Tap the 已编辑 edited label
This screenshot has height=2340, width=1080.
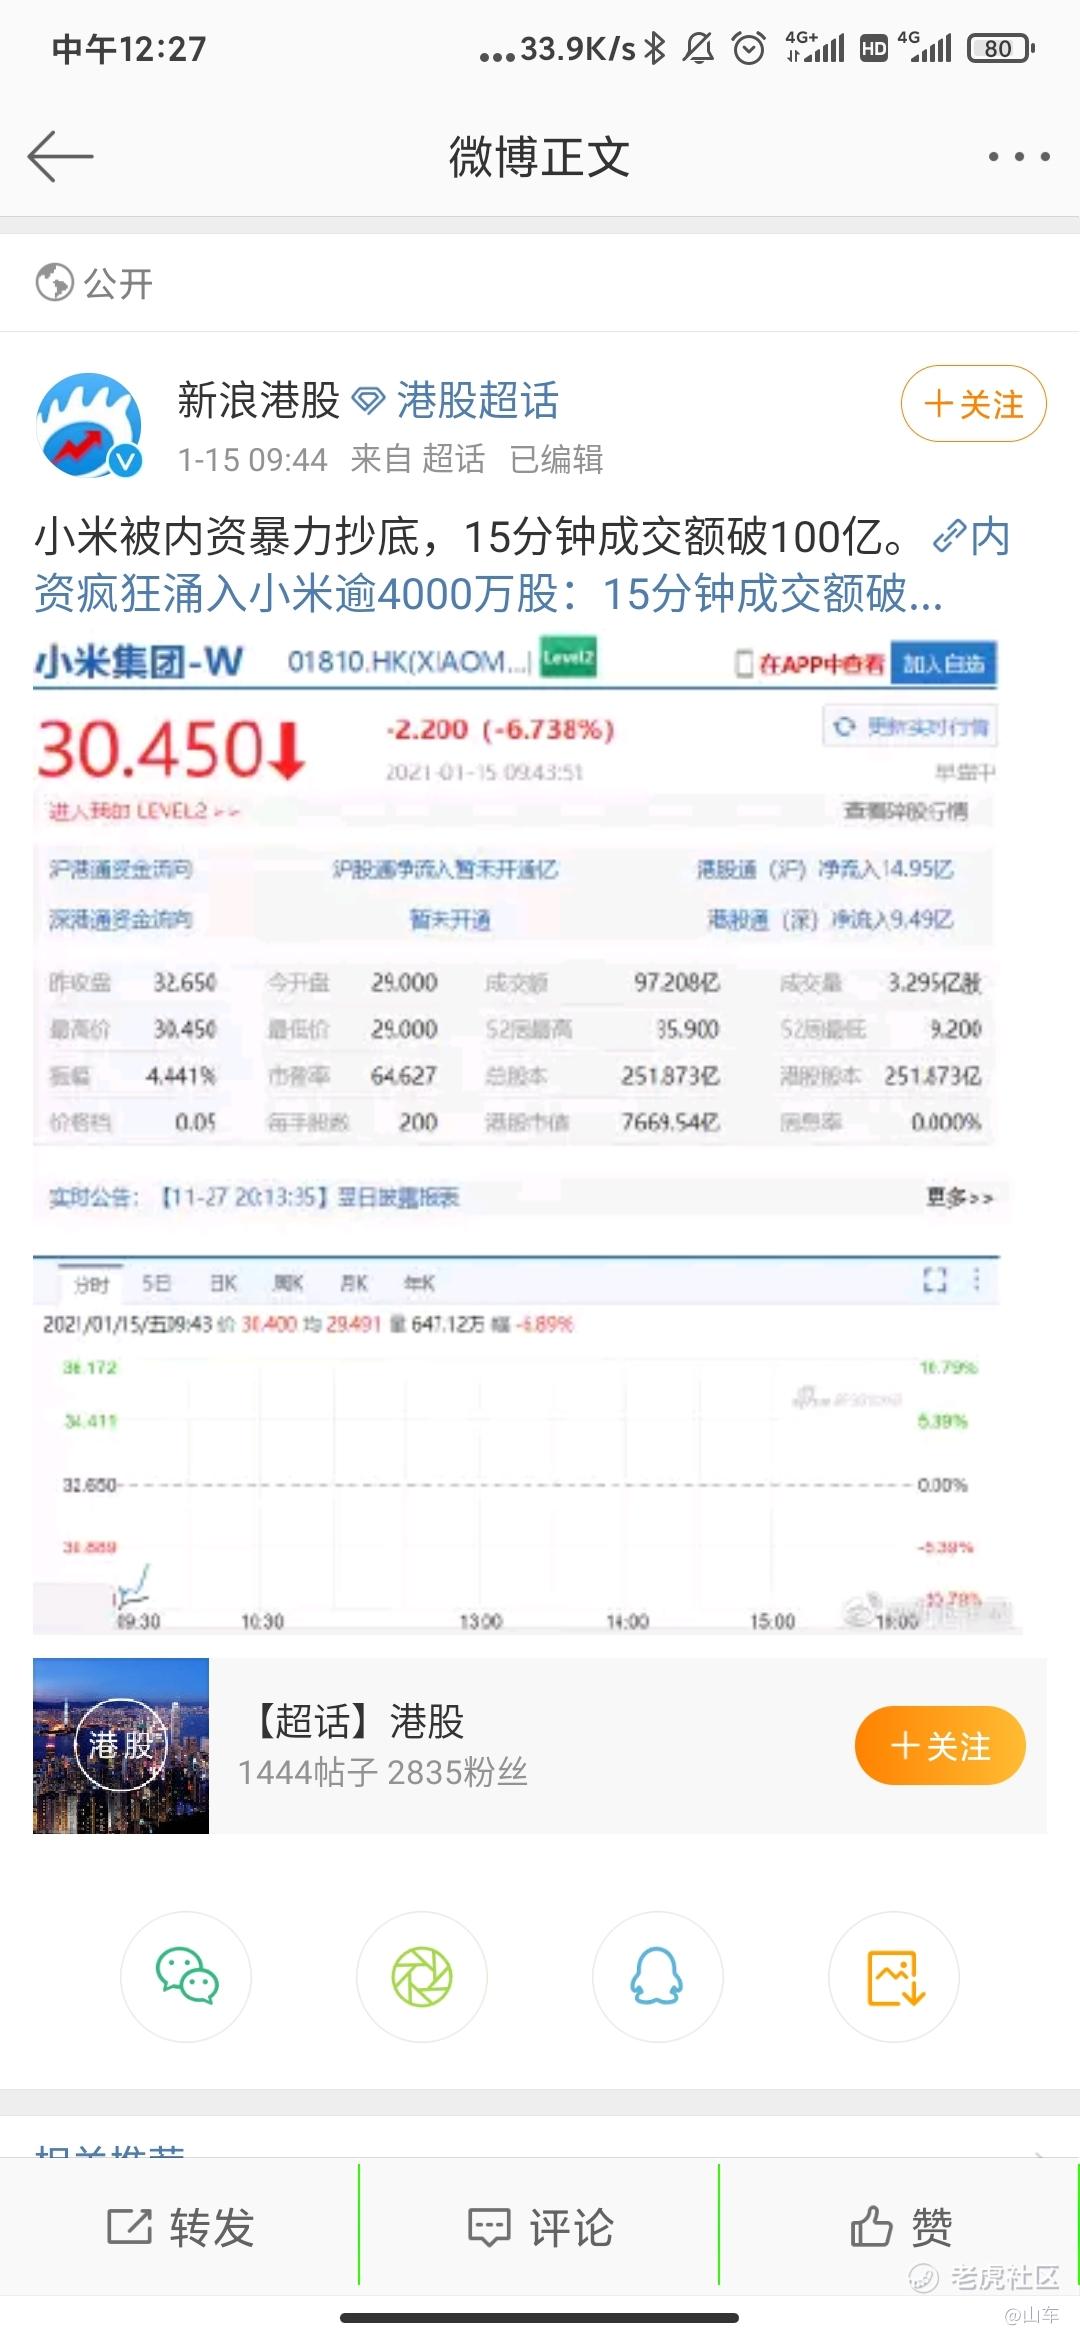(x=557, y=459)
